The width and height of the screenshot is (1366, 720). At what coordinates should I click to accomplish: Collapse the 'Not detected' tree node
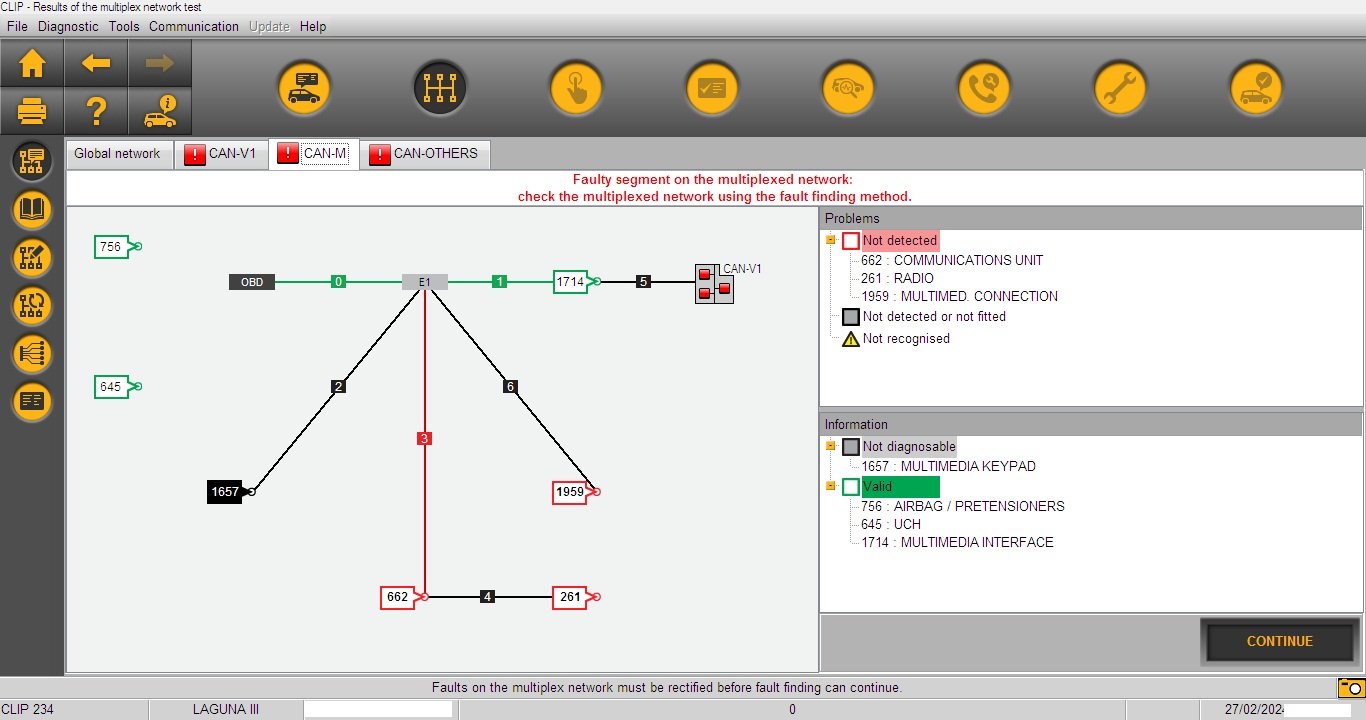(x=830, y=240)
